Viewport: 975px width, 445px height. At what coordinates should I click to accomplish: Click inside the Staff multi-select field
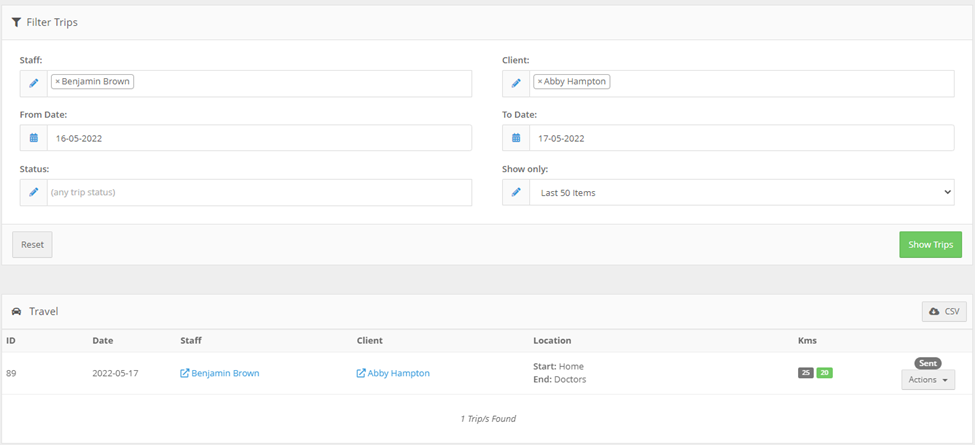tap(259, 83)
